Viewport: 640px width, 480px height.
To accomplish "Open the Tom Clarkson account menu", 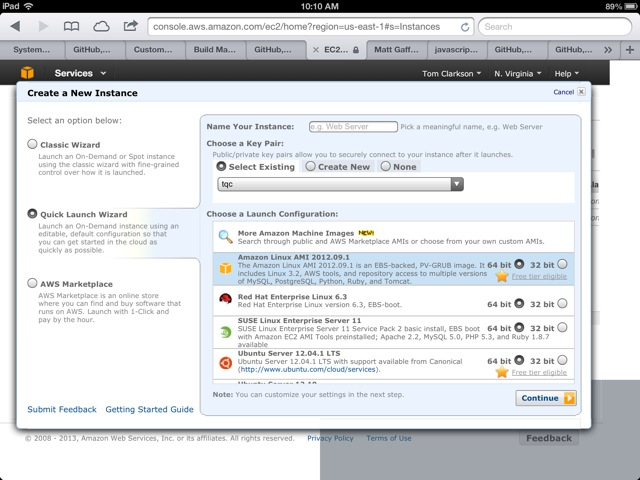I will coord(451,73).
